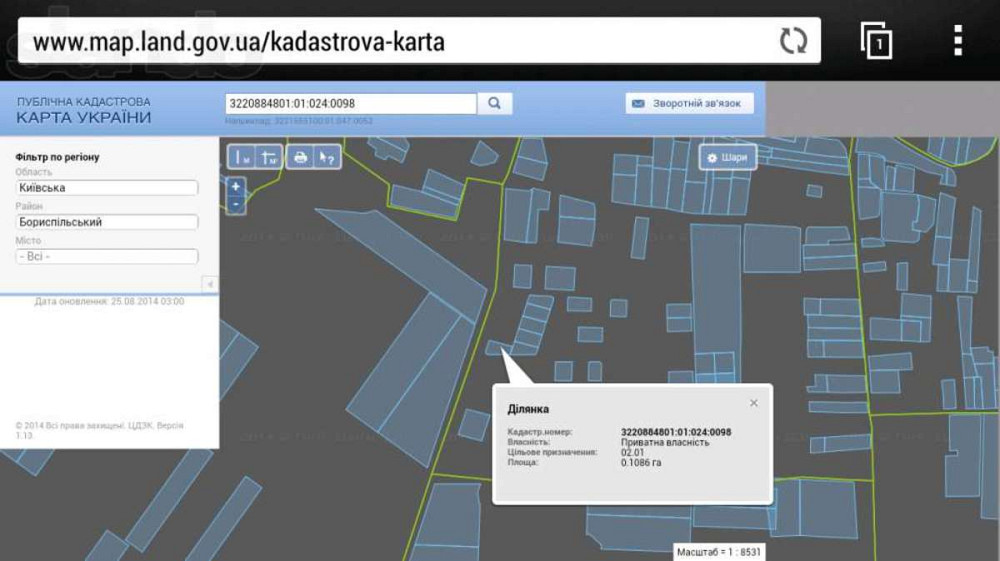Select the area measurement tool
This screenshot has height=561, width=1000.
[x=268, y=157]
